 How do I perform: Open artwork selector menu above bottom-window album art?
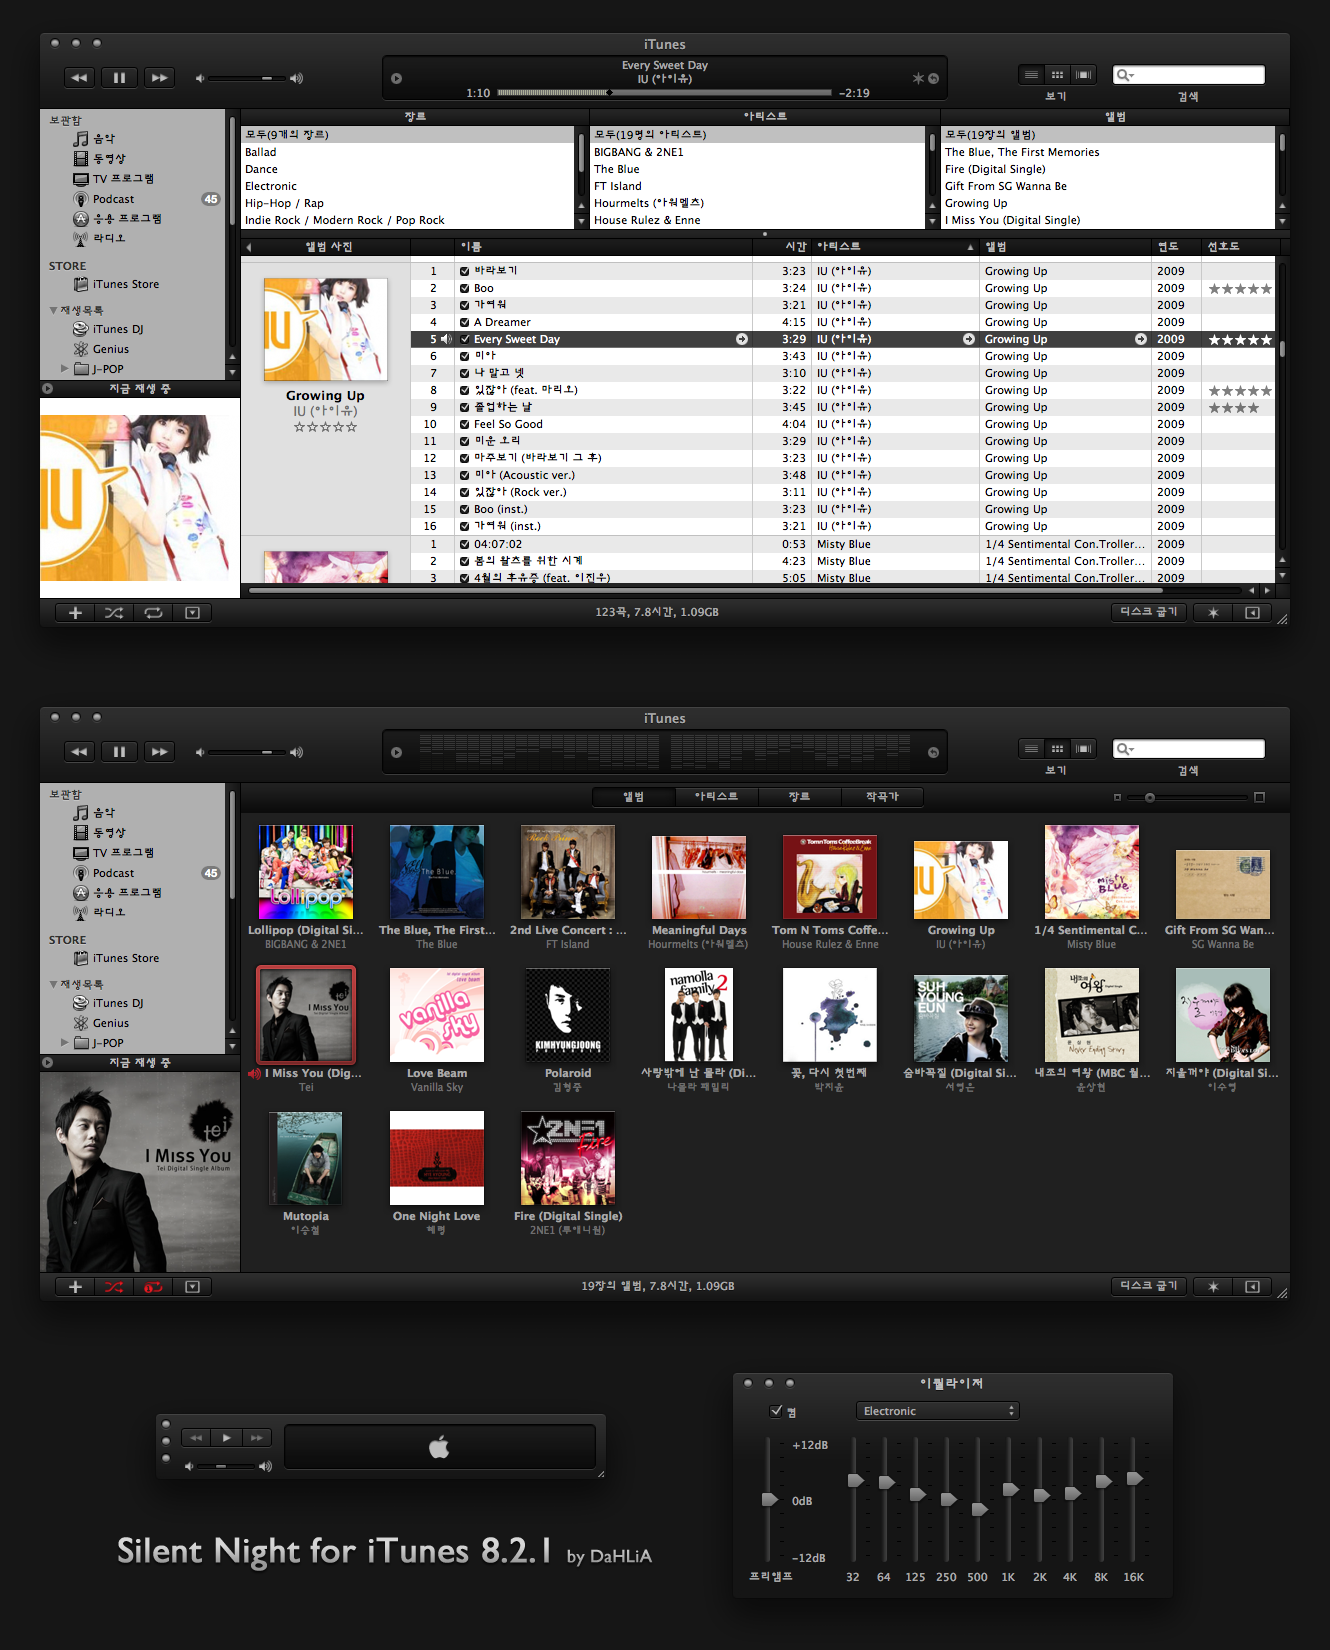click(x=47, y=1063)
